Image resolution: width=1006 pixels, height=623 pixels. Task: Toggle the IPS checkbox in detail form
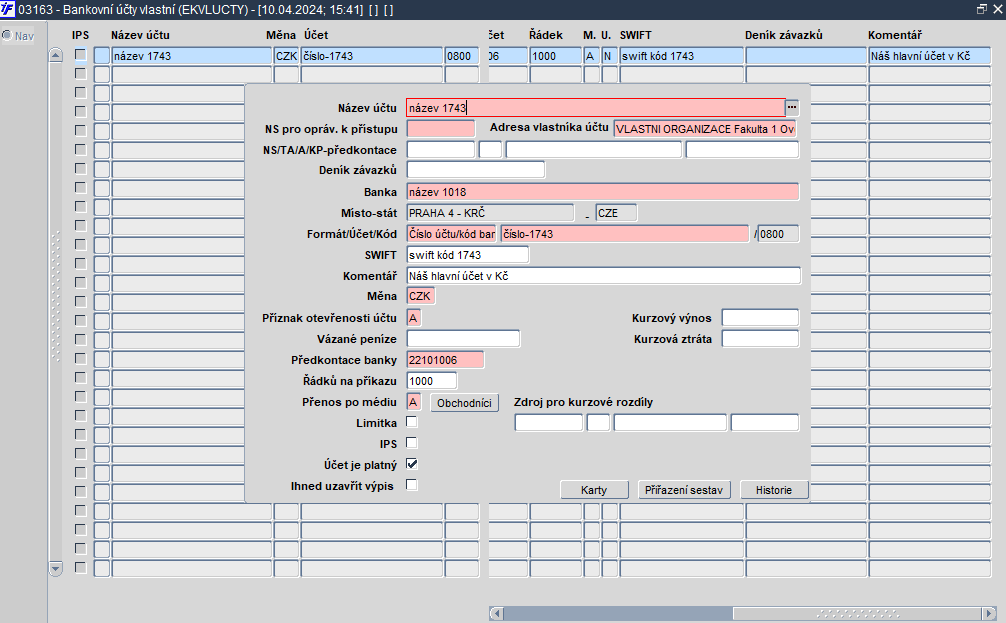pyautogui.click(x=412, y=443)
